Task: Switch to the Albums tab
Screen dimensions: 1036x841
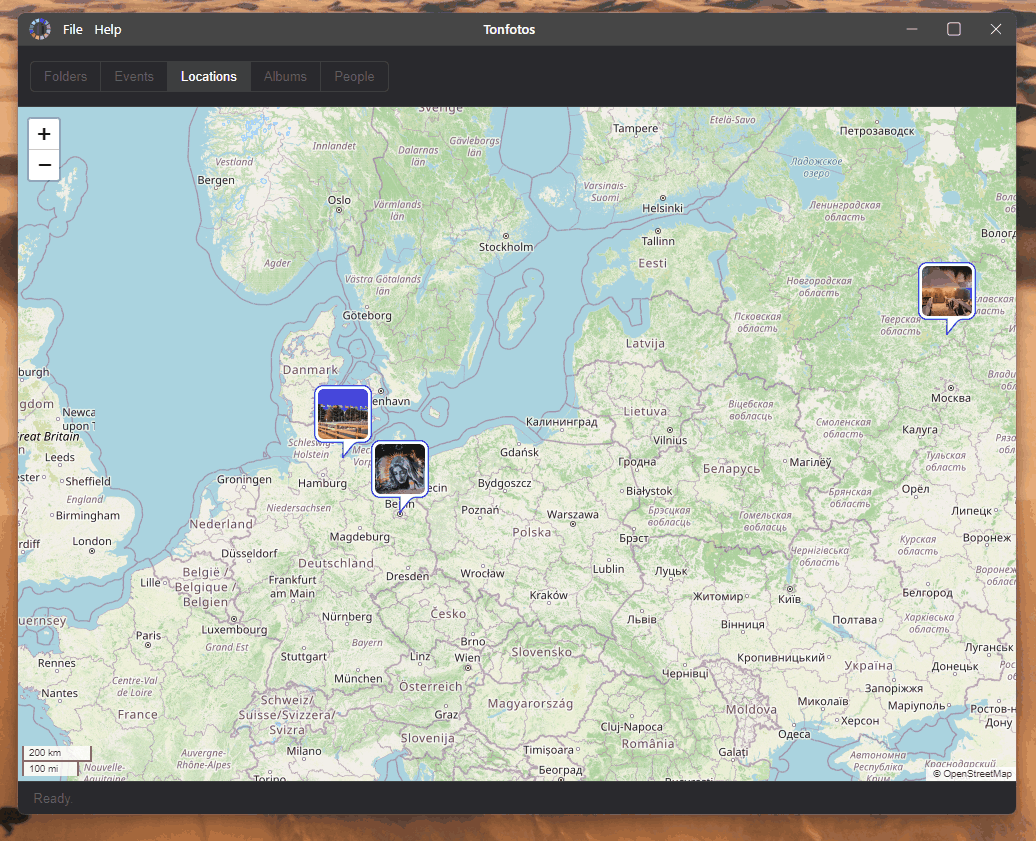Action: (x=285, y=77)
